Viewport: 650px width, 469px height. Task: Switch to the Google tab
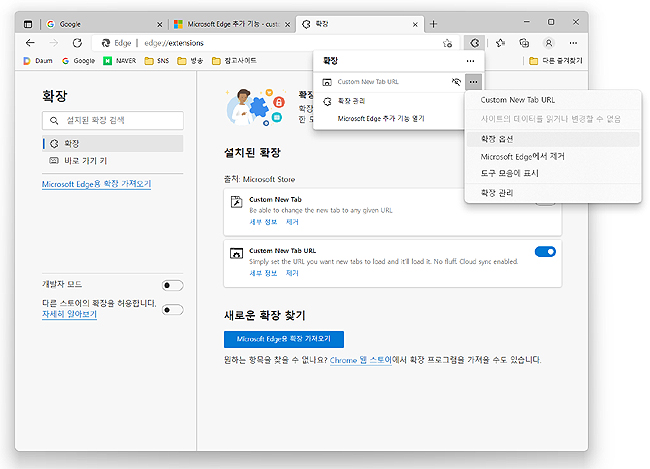(104, 24)
